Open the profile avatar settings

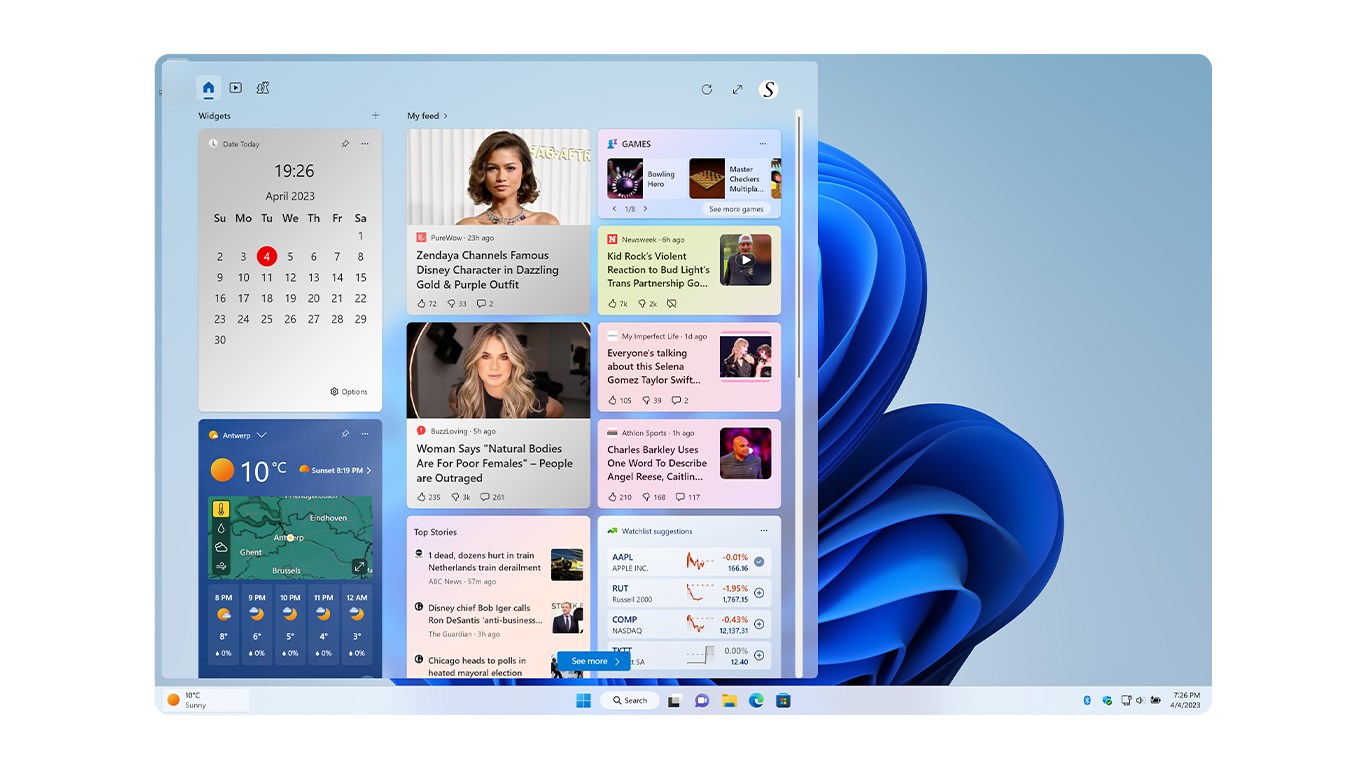pyautogui.click(x=768, y=89)
